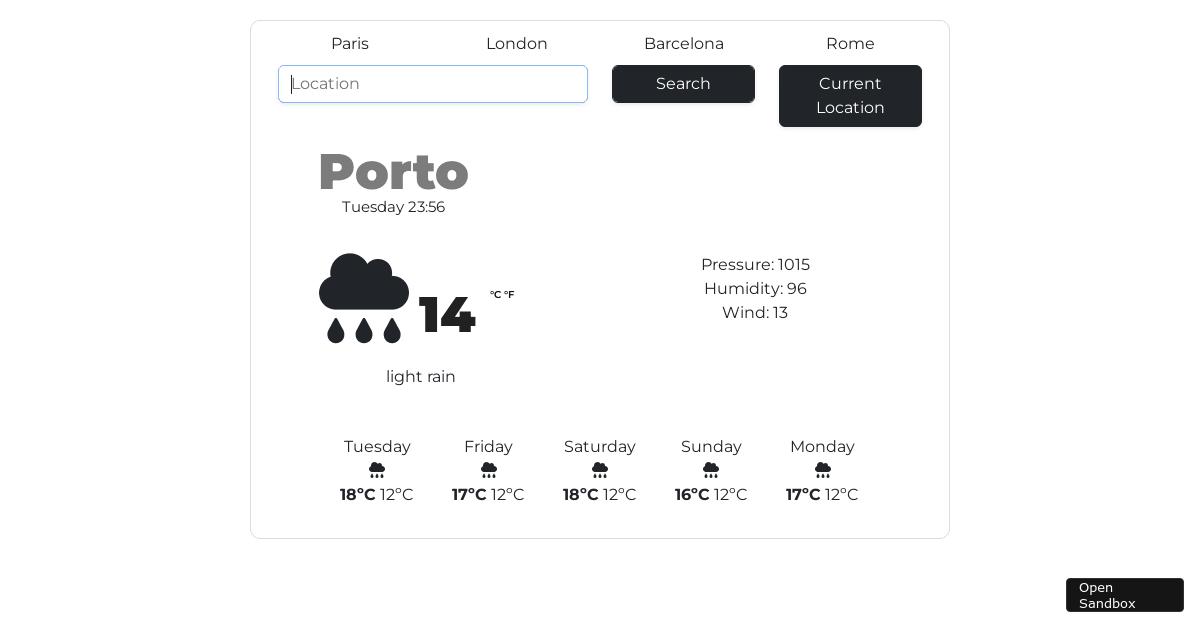Click the Current Location button

point(850,96)
